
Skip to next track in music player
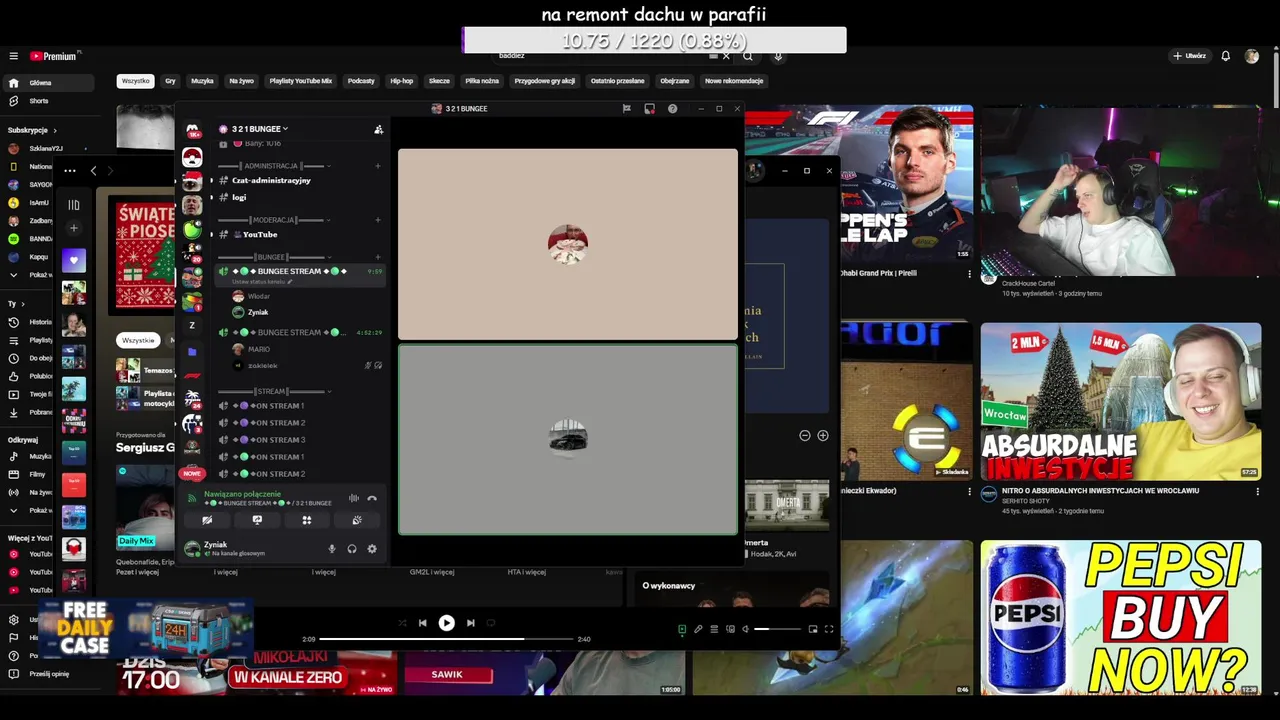click(471, 623)
